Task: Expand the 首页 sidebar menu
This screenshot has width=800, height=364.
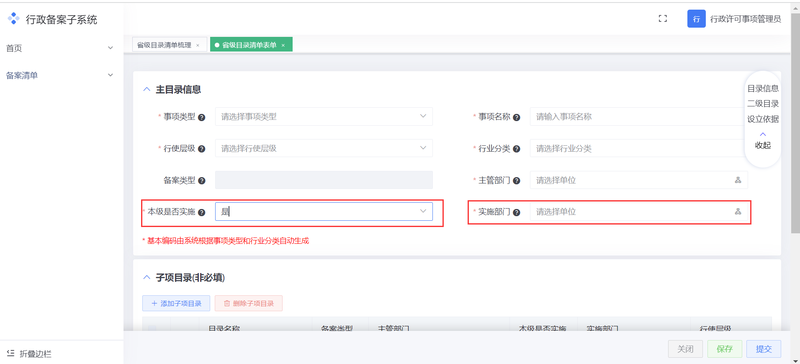Action: coord(61,48)
